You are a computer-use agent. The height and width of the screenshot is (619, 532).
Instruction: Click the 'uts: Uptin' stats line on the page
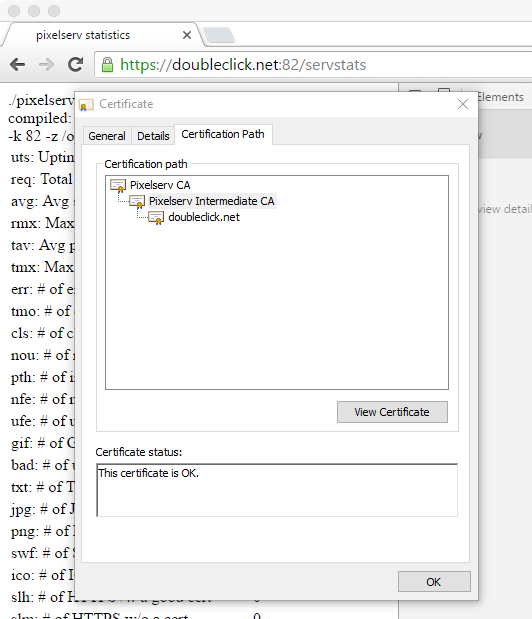pyautogui.click(x=43, y=158)
